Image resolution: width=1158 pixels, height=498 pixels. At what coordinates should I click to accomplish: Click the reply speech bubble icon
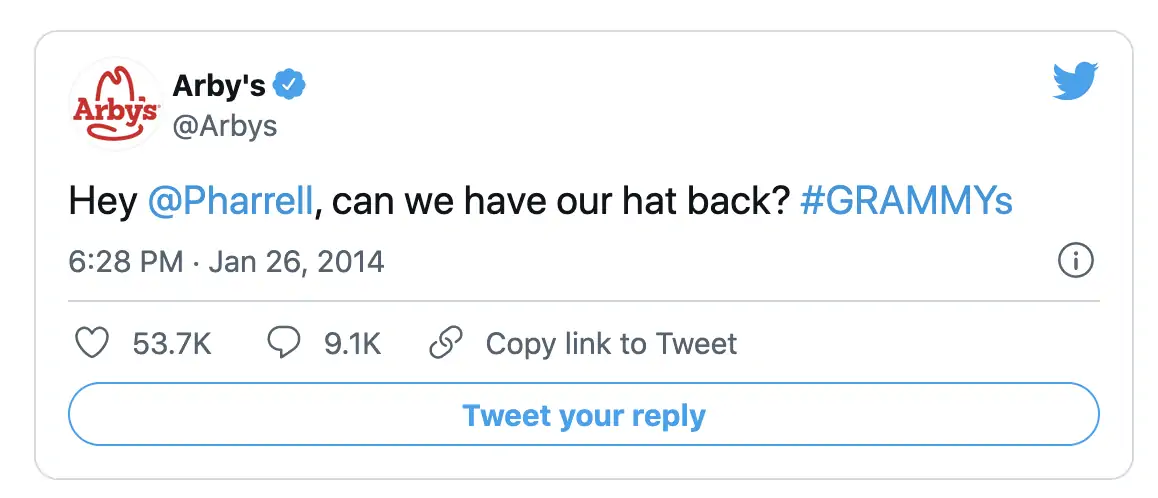click(x=284, y=344)
